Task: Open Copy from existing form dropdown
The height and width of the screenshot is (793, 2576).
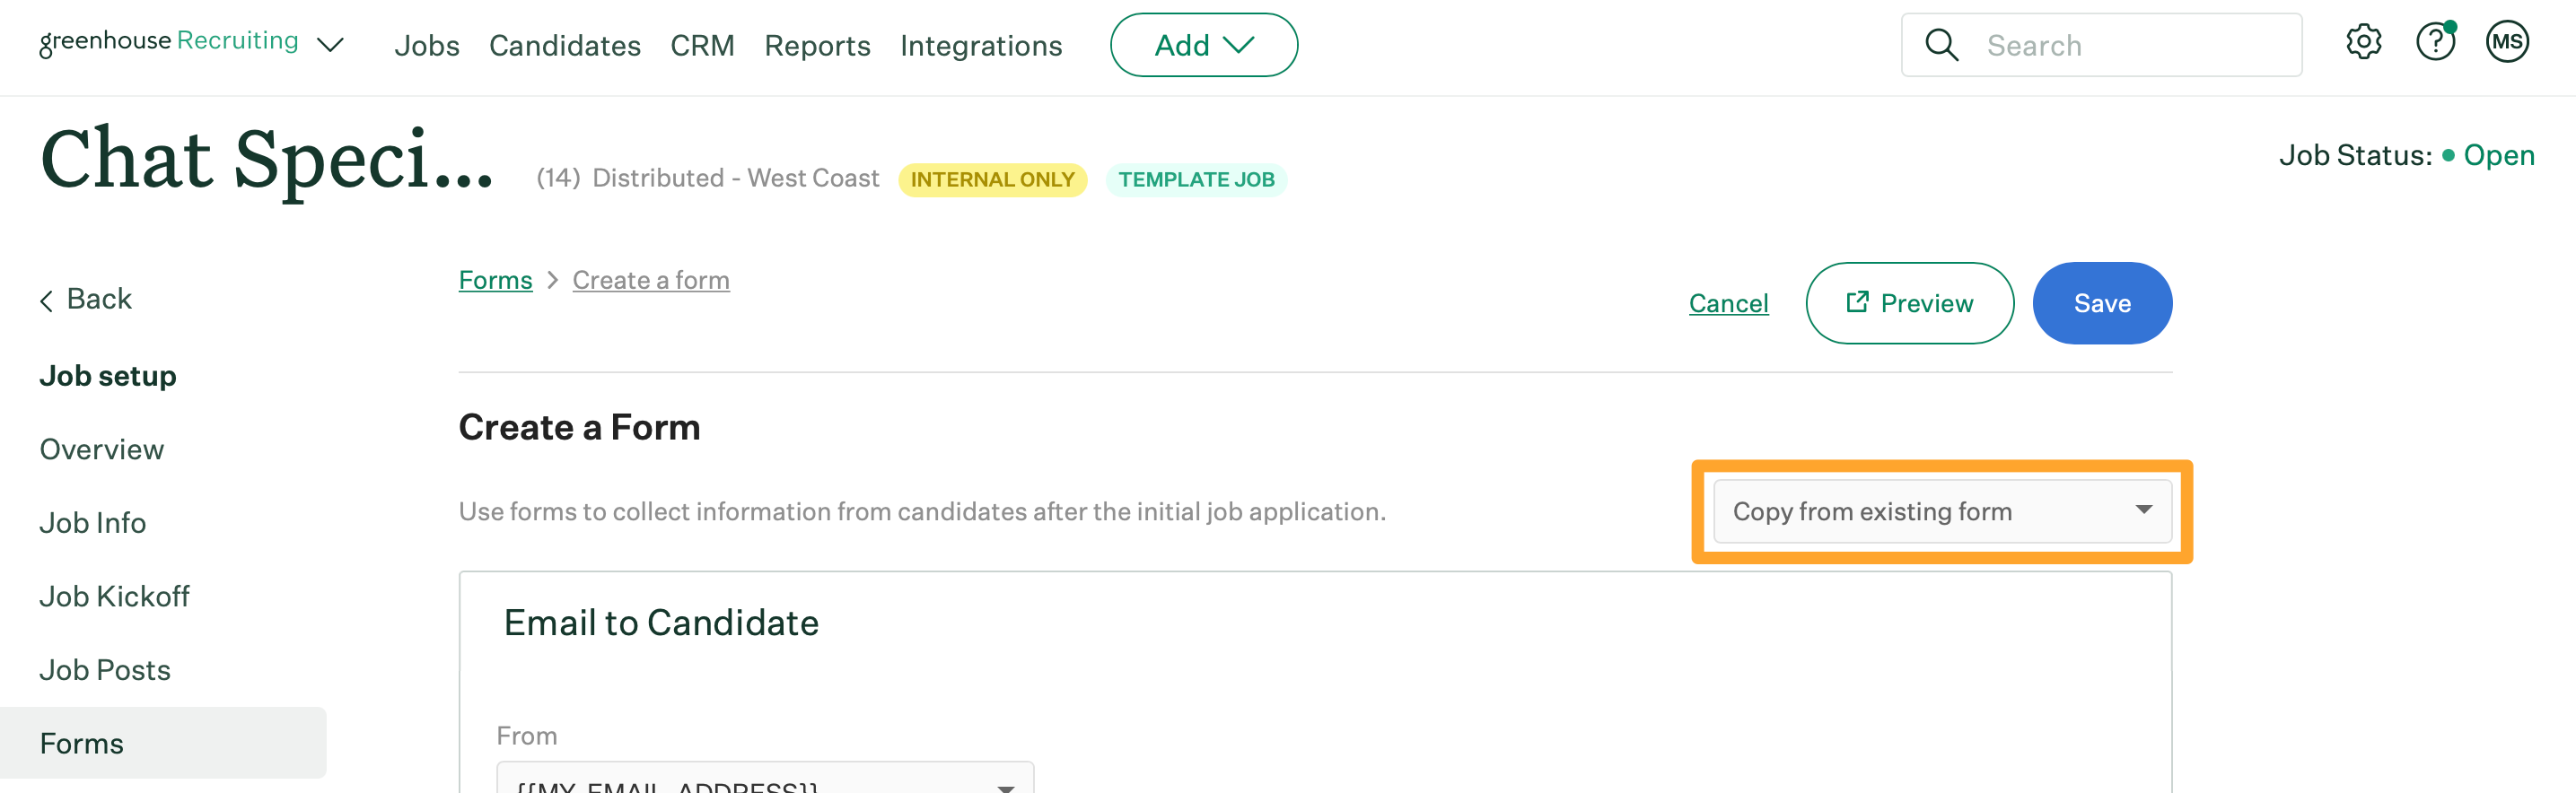Action: pyautogui.click(x=1941, y=511)
